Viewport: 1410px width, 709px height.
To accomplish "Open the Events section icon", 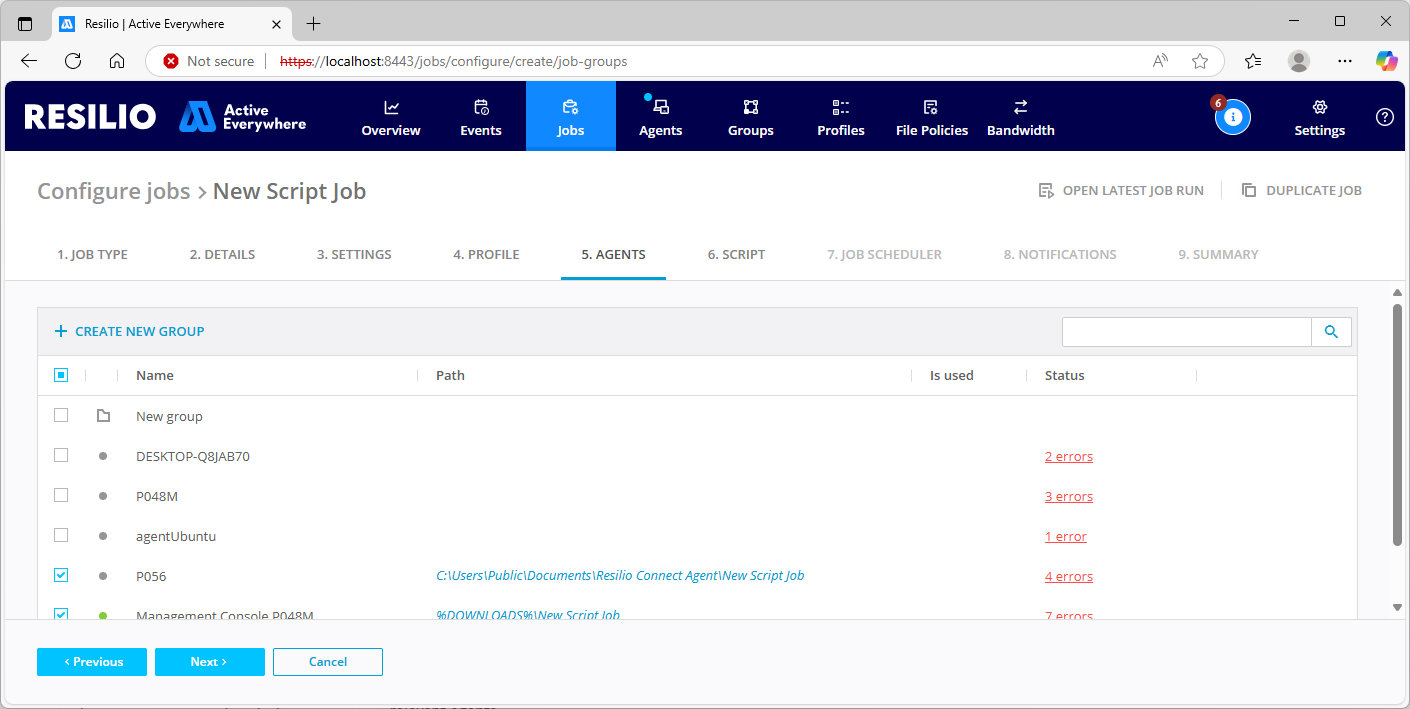I will point(481,108).
